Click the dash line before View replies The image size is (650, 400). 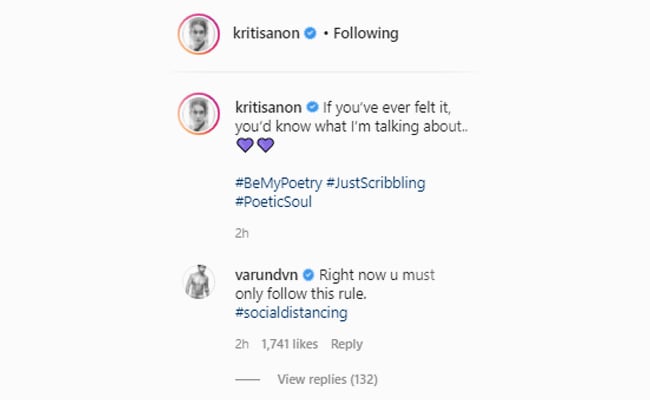coord(249,380)
